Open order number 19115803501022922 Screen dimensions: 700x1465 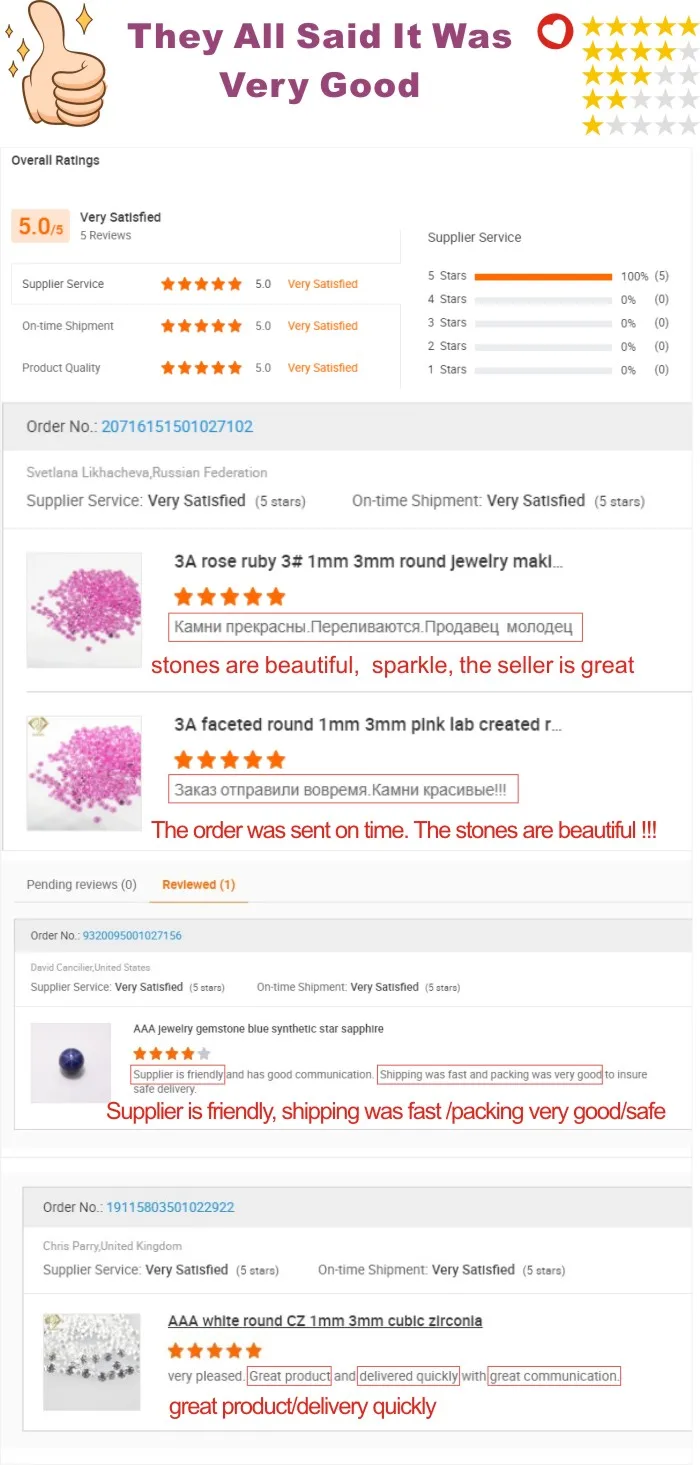point(169,1207)
